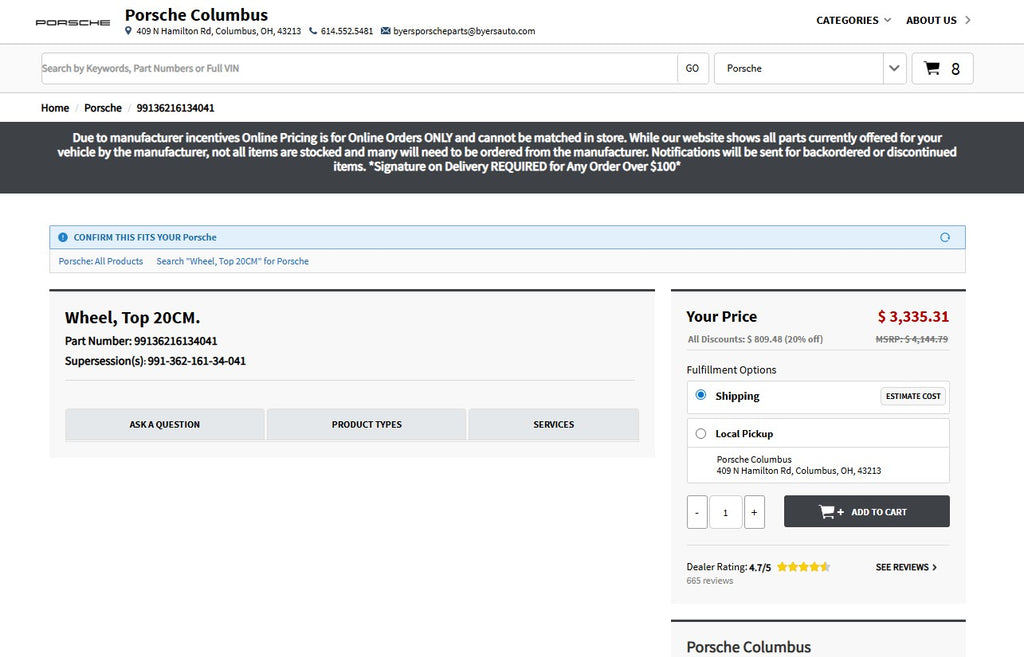Expand the Categories dropdown menu

pyautogui.click(x=853, y=20)
